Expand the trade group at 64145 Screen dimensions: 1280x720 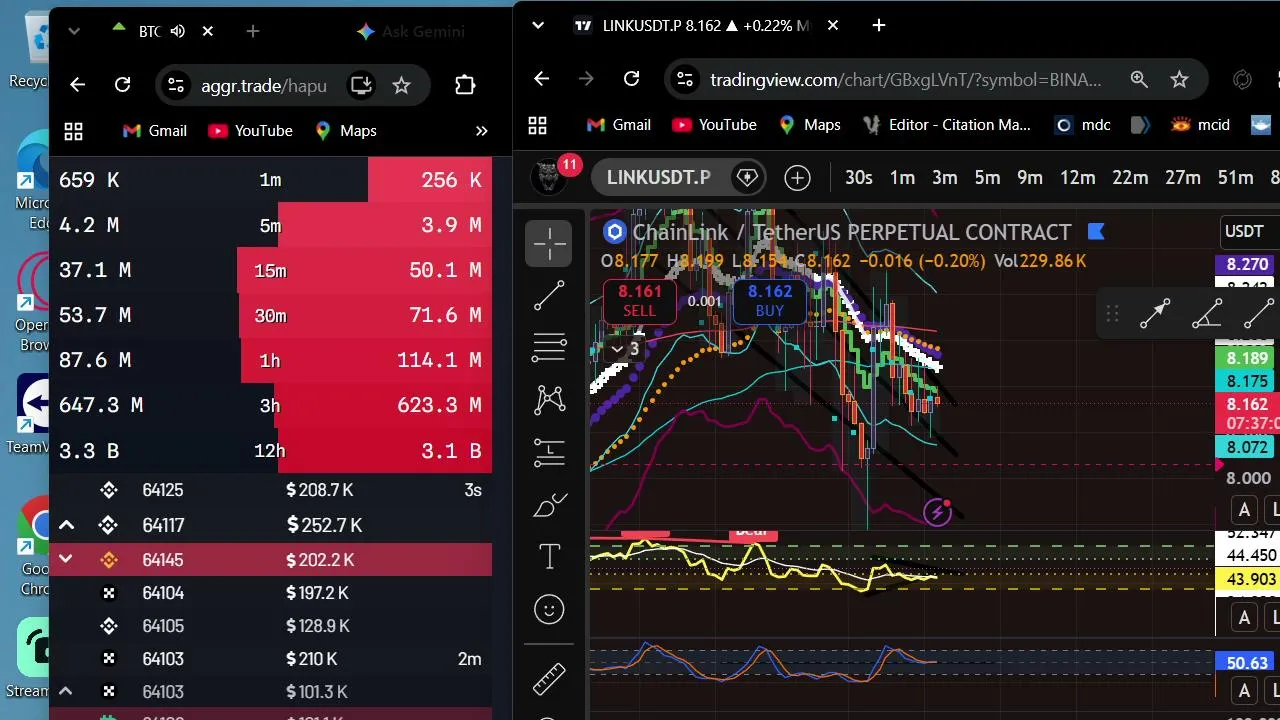[x=66, y=559]
